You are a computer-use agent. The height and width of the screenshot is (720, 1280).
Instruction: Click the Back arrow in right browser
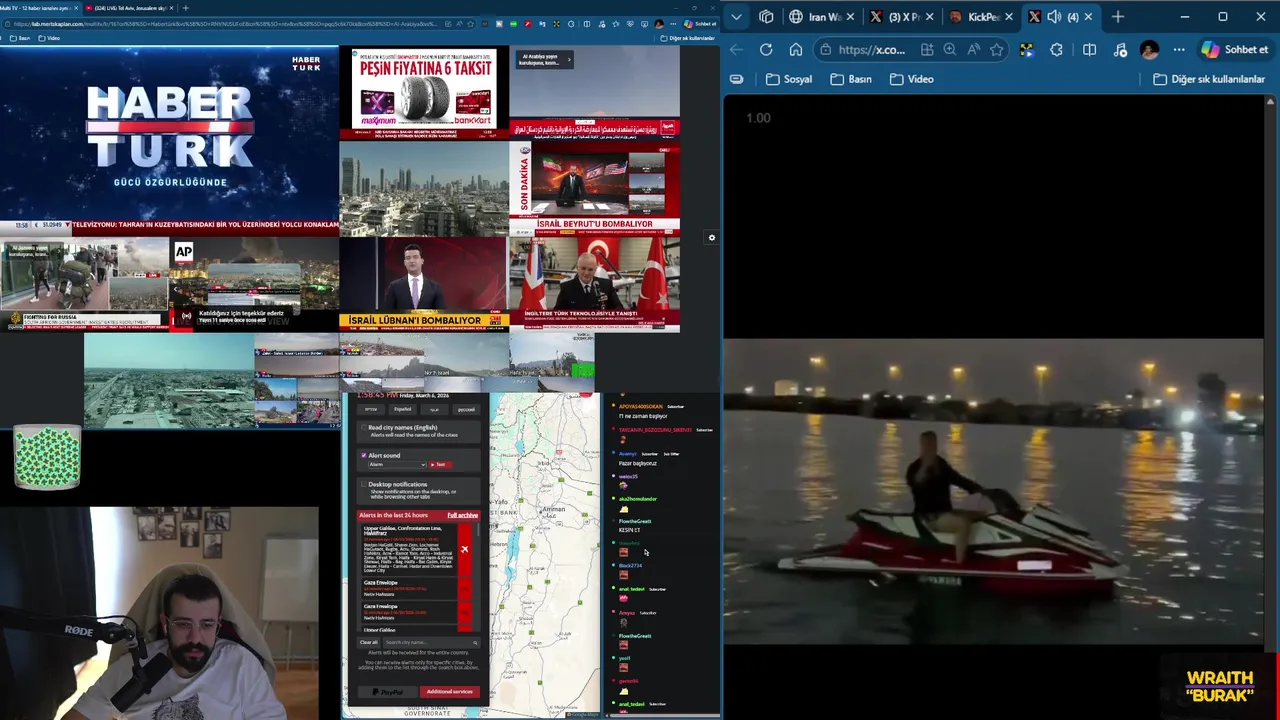pos(737,49)
